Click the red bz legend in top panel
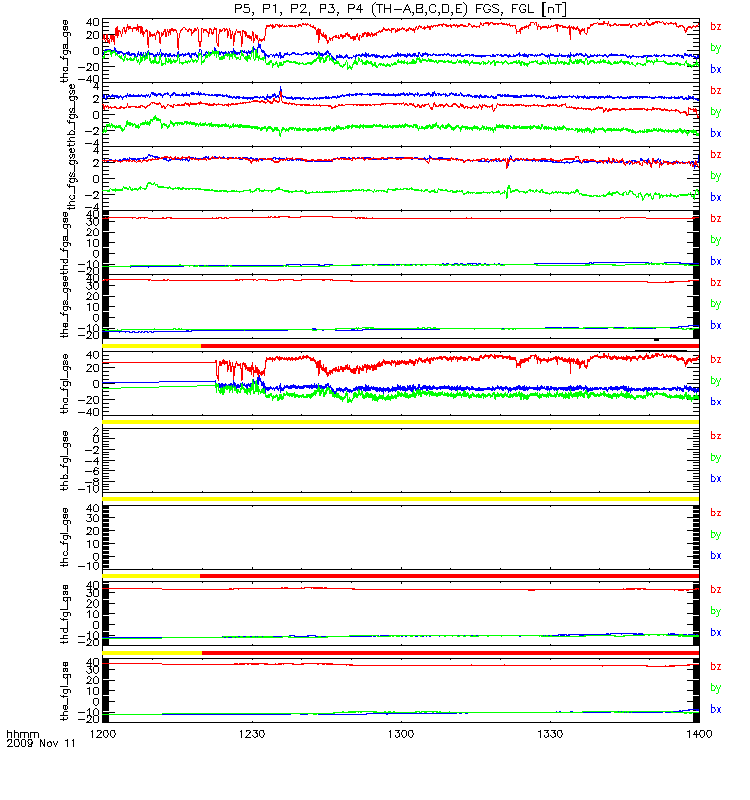Screen dimensions: 750x800 715,26
